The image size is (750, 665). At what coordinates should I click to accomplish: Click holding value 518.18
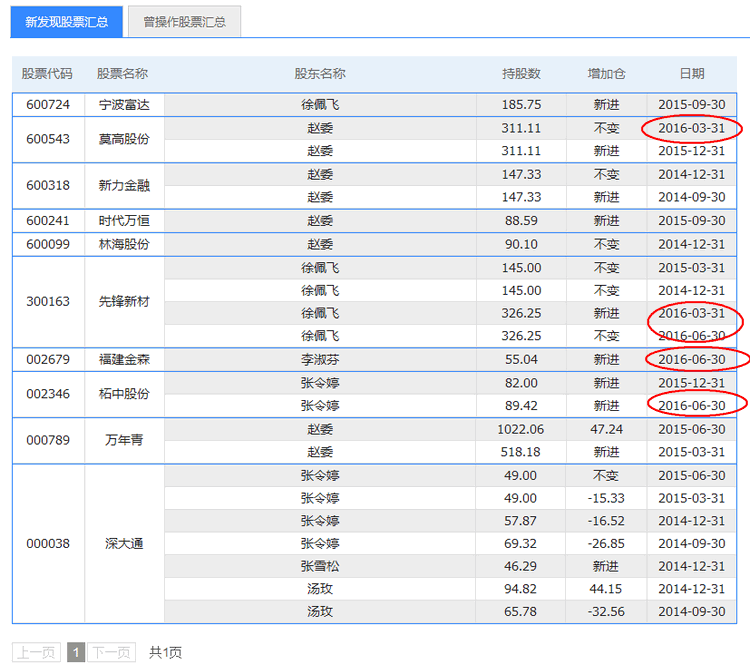[x=520, y=452]
